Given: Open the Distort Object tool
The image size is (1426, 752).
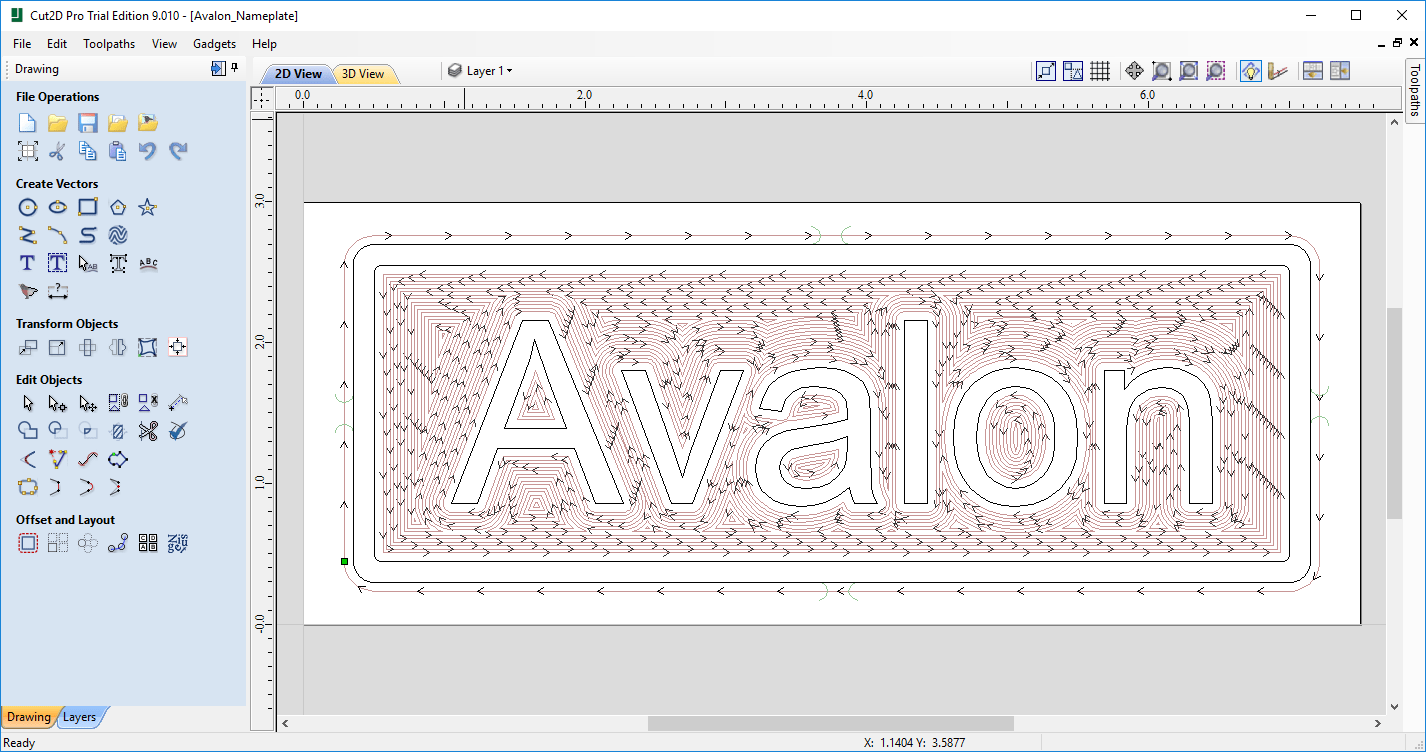Looking at the screenshot, I should 147,347.
